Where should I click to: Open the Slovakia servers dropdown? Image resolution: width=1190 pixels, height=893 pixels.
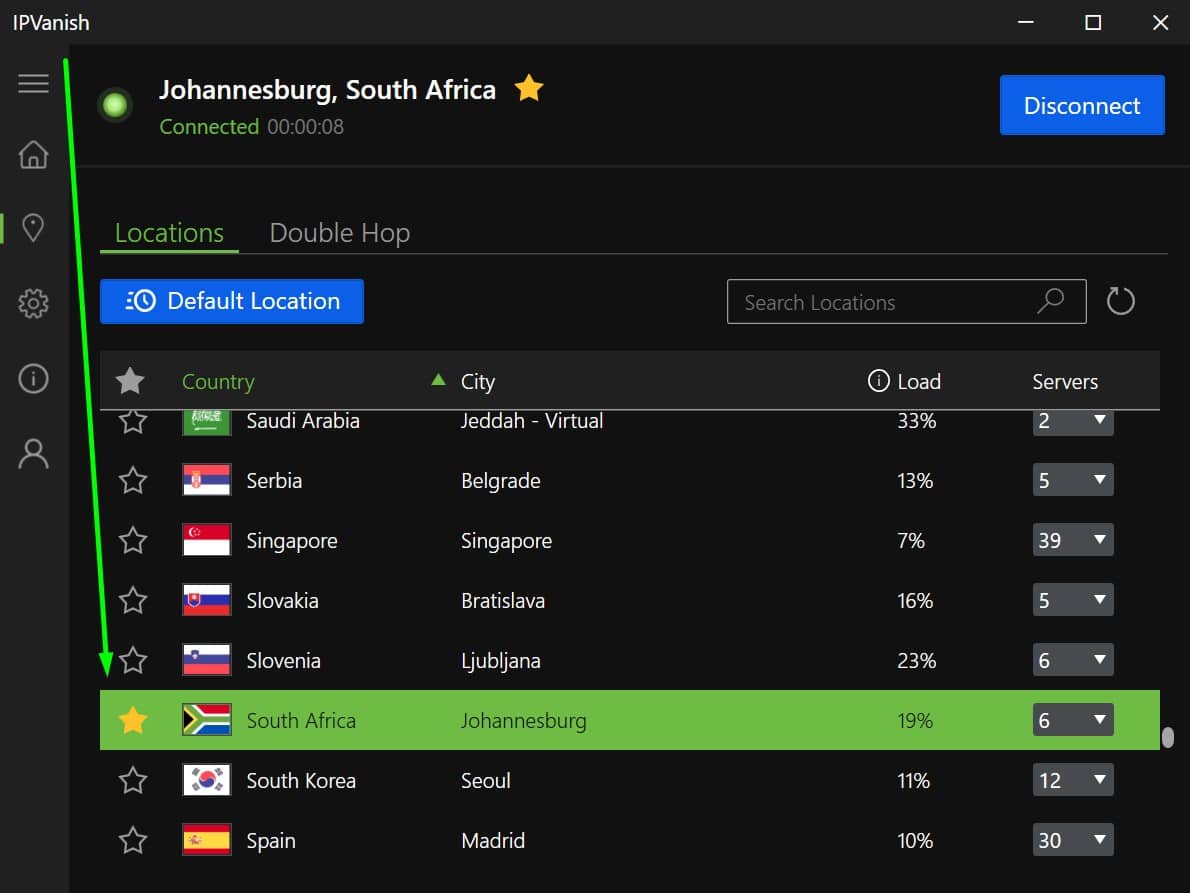(x=1073, y=600)
